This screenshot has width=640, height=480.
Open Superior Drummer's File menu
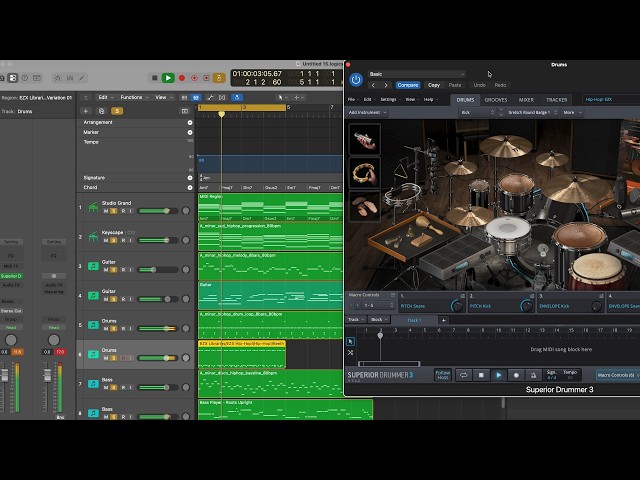352,100
